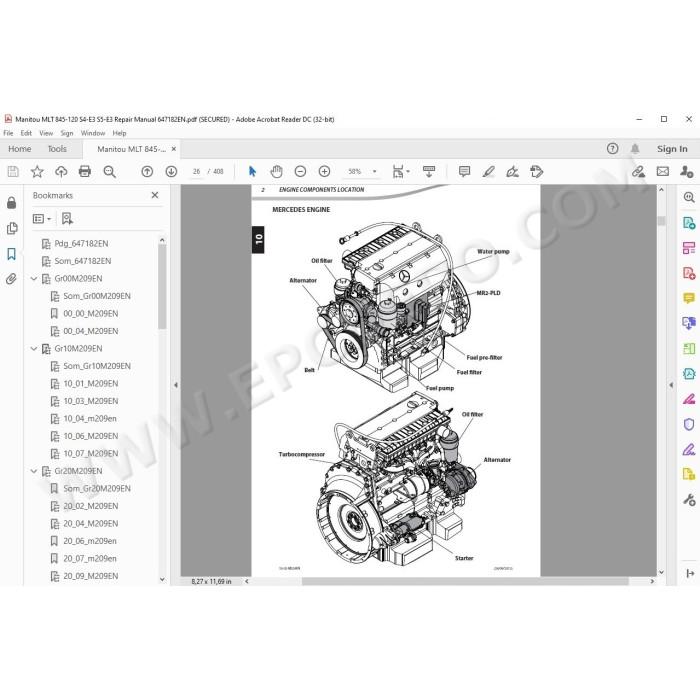
Task: Activate the Selection arrow tool
Action: click(252, 171)
